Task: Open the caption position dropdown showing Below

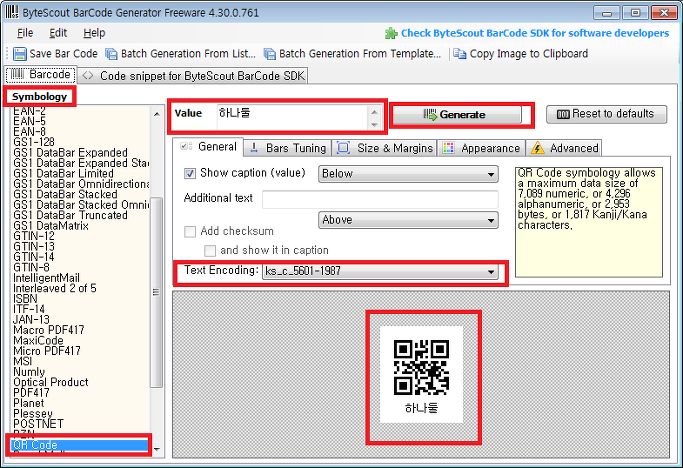Action: coord(408,174)
